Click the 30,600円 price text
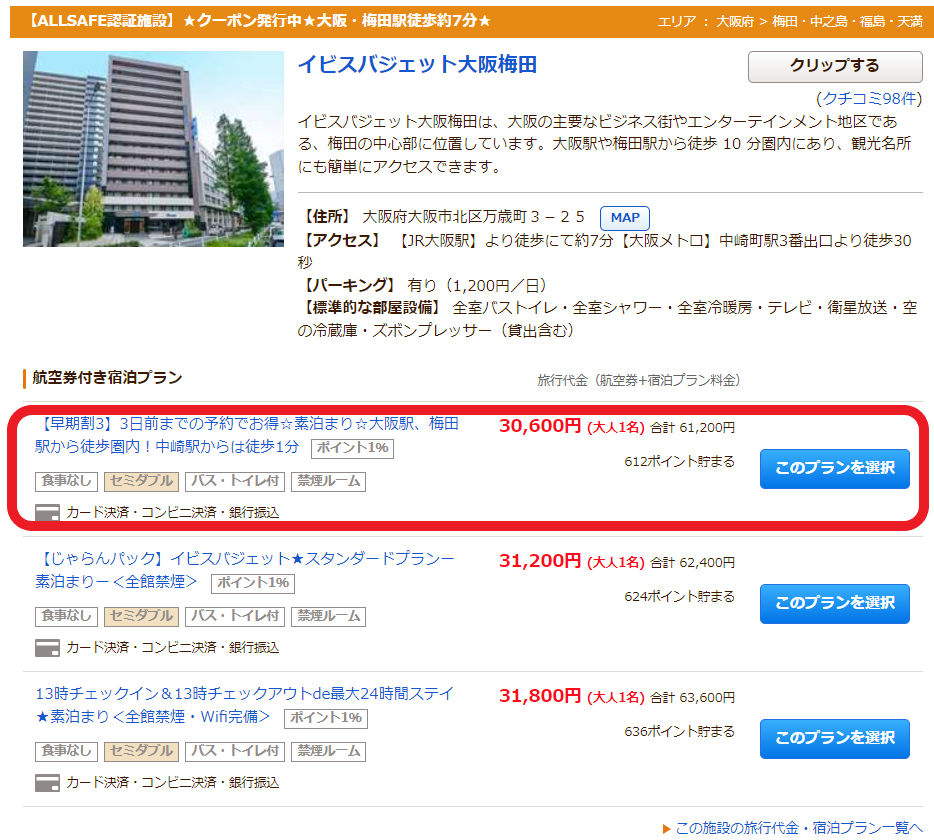The image size is (934, 840). (540, 426)
